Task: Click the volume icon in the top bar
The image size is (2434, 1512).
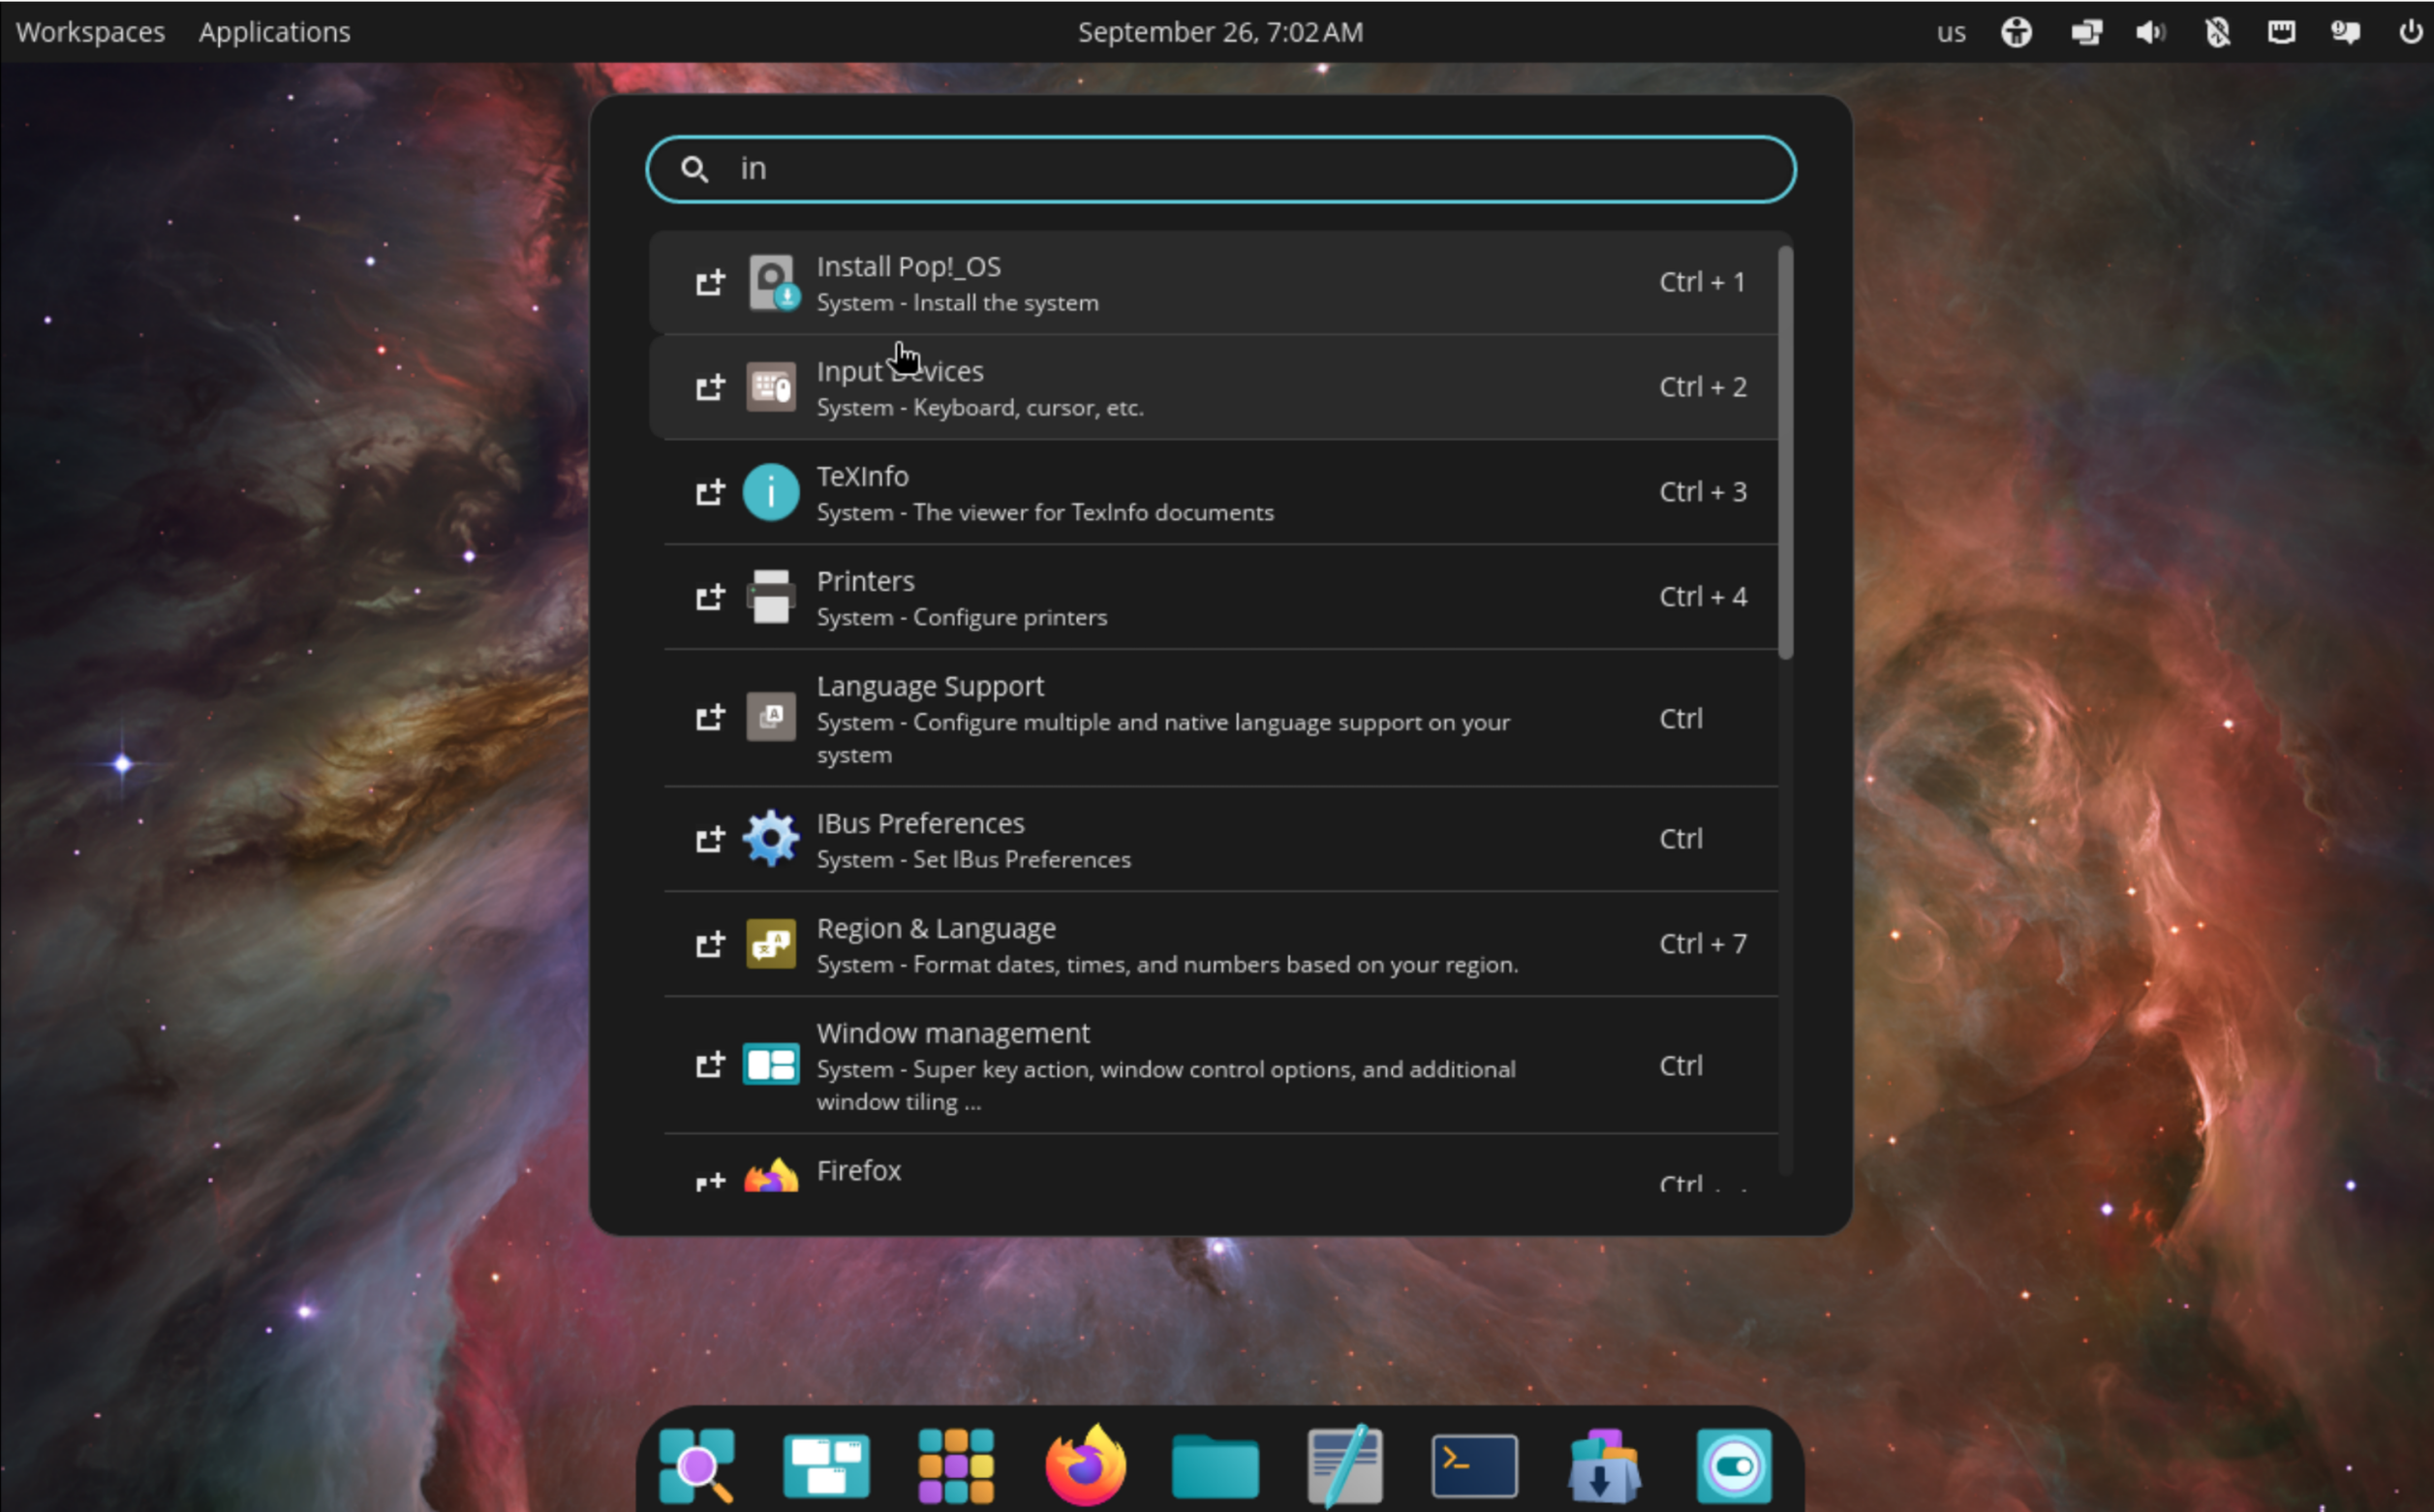Action: [2151, 31]
